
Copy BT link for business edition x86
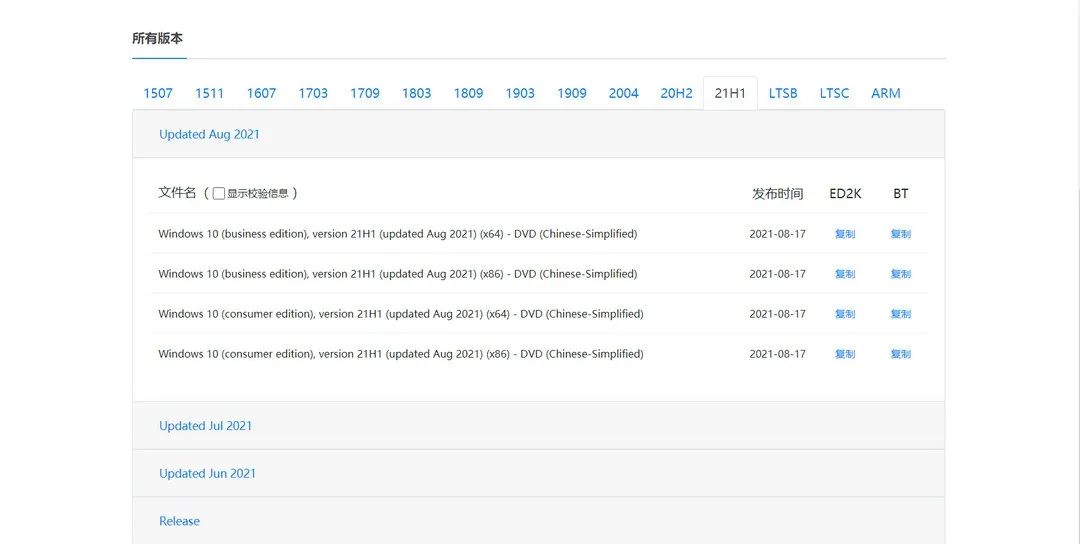(x=900, y=274)
